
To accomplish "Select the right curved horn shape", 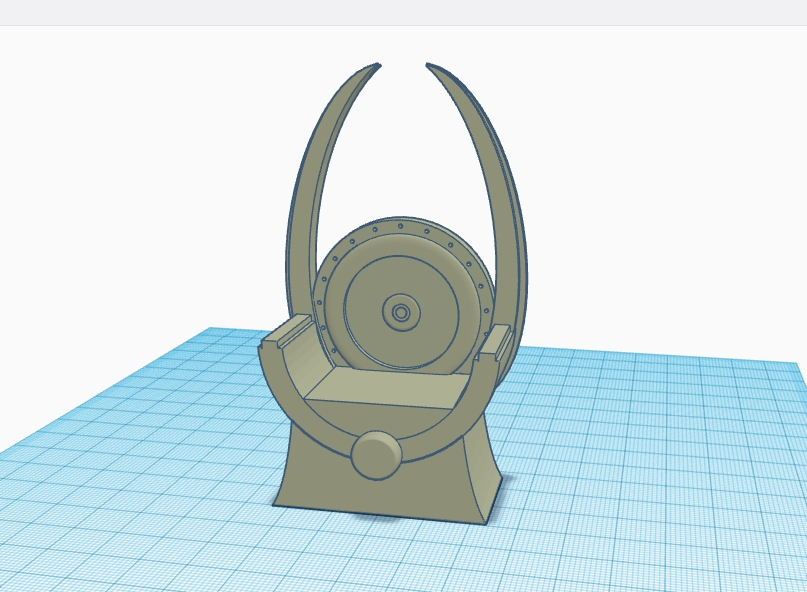I will (x=507, y=216).
